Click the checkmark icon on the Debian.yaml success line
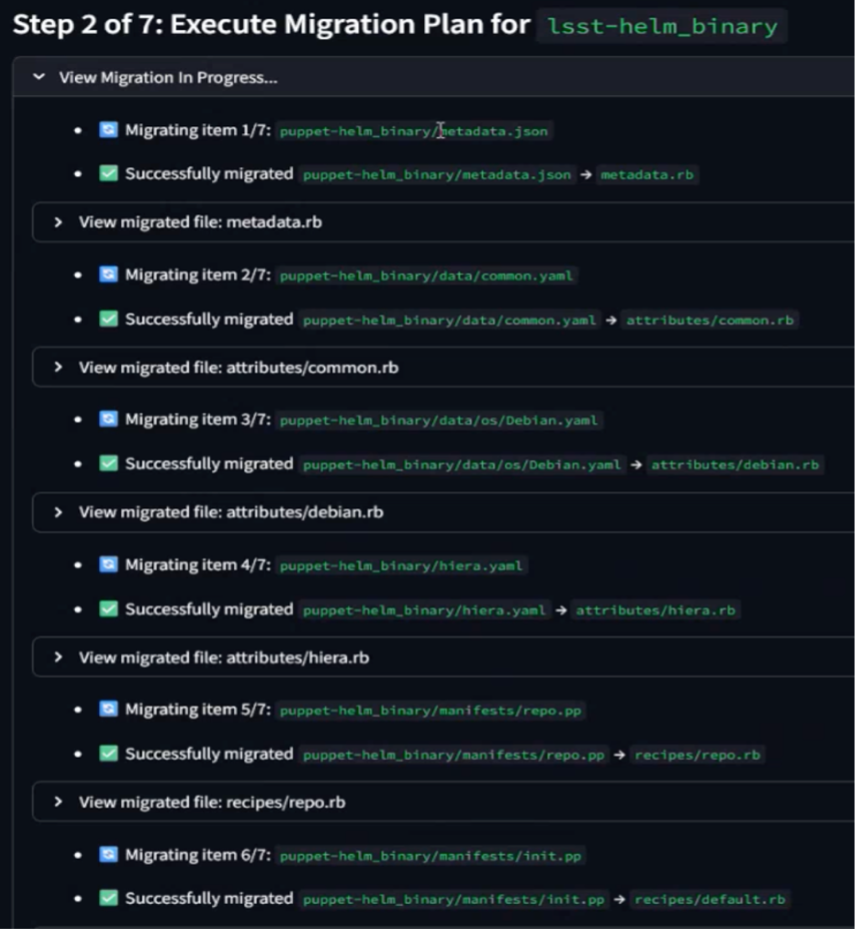 (108, 464)
